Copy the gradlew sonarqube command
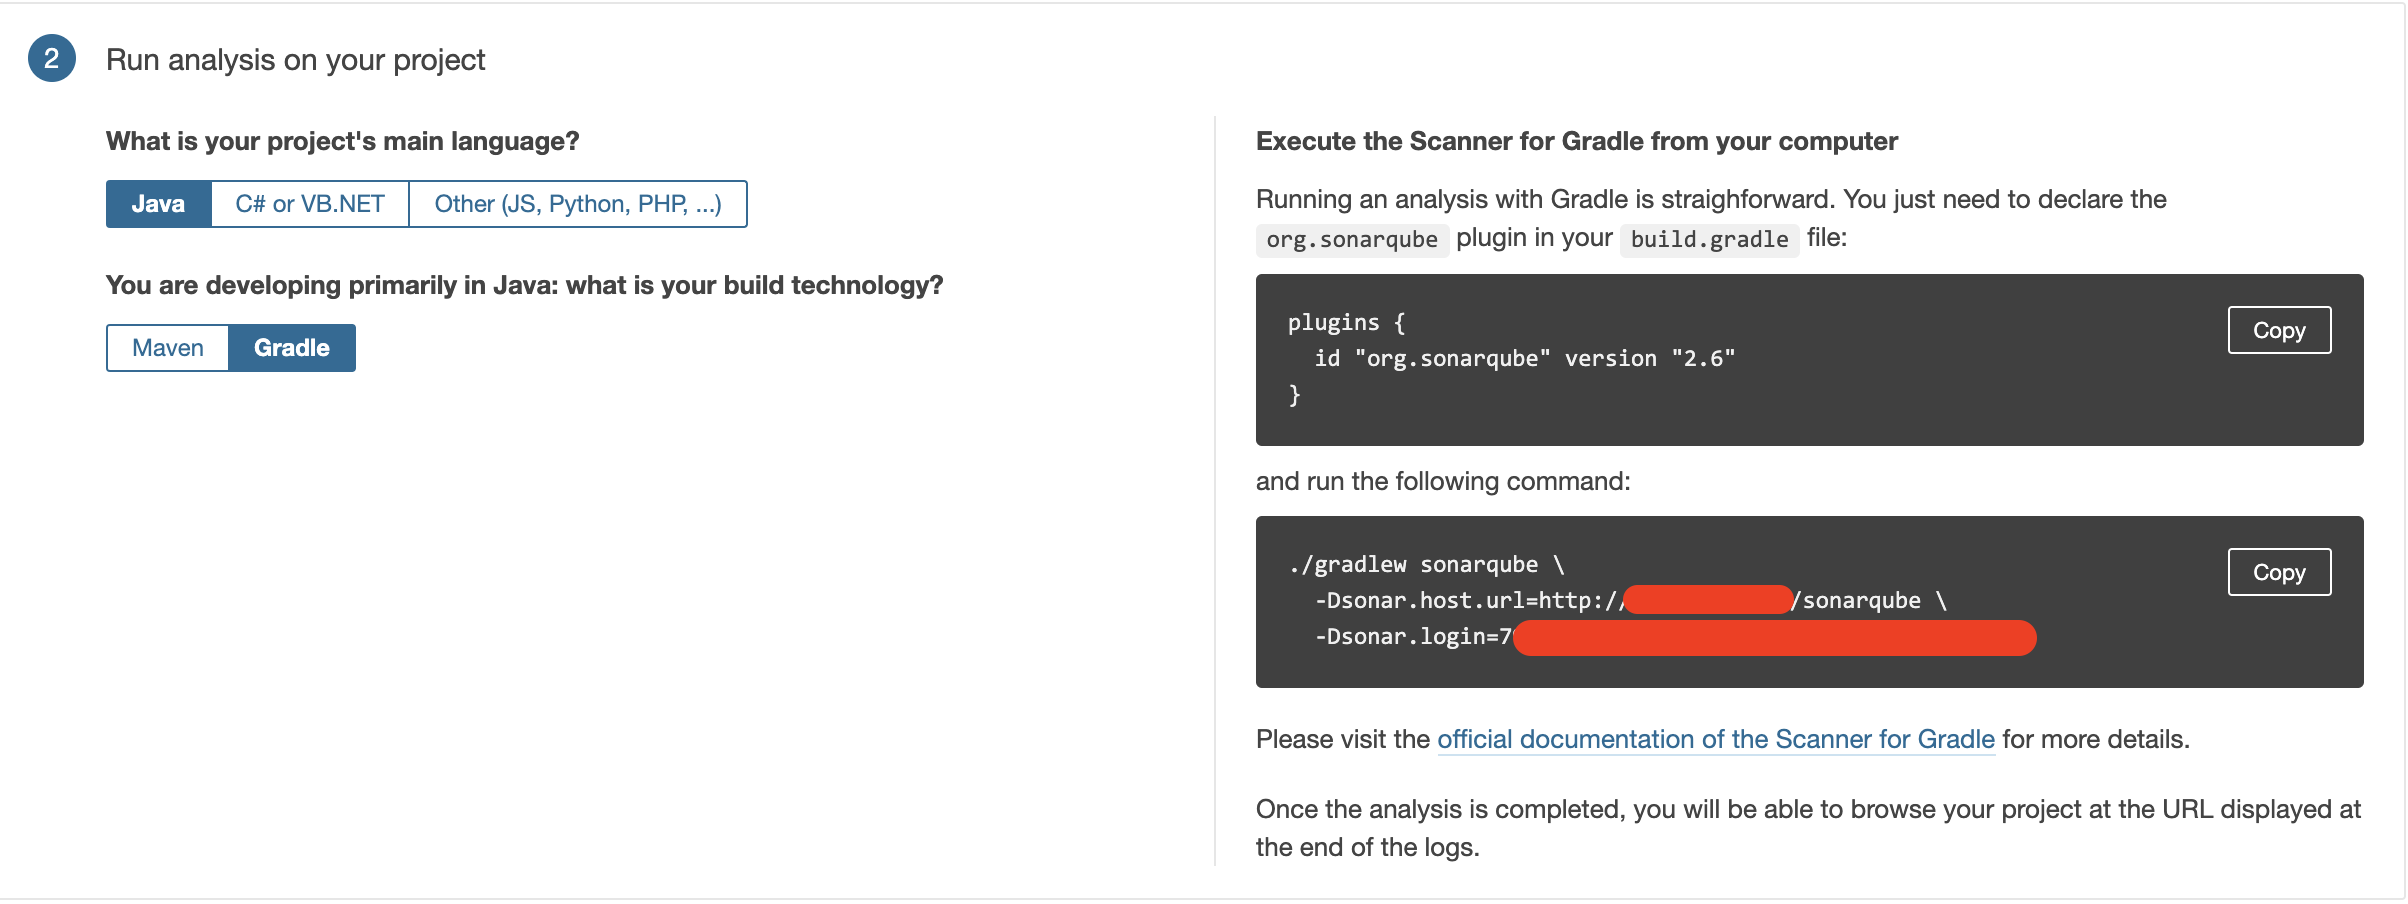Screen dimensions: 2408x904 tap(2278, 571)
